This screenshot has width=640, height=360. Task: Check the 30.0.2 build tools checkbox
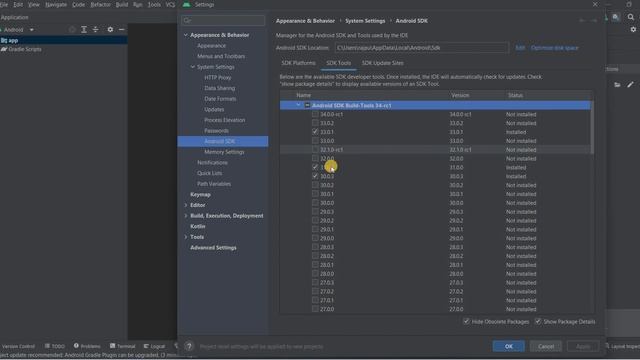pos(315,185)
